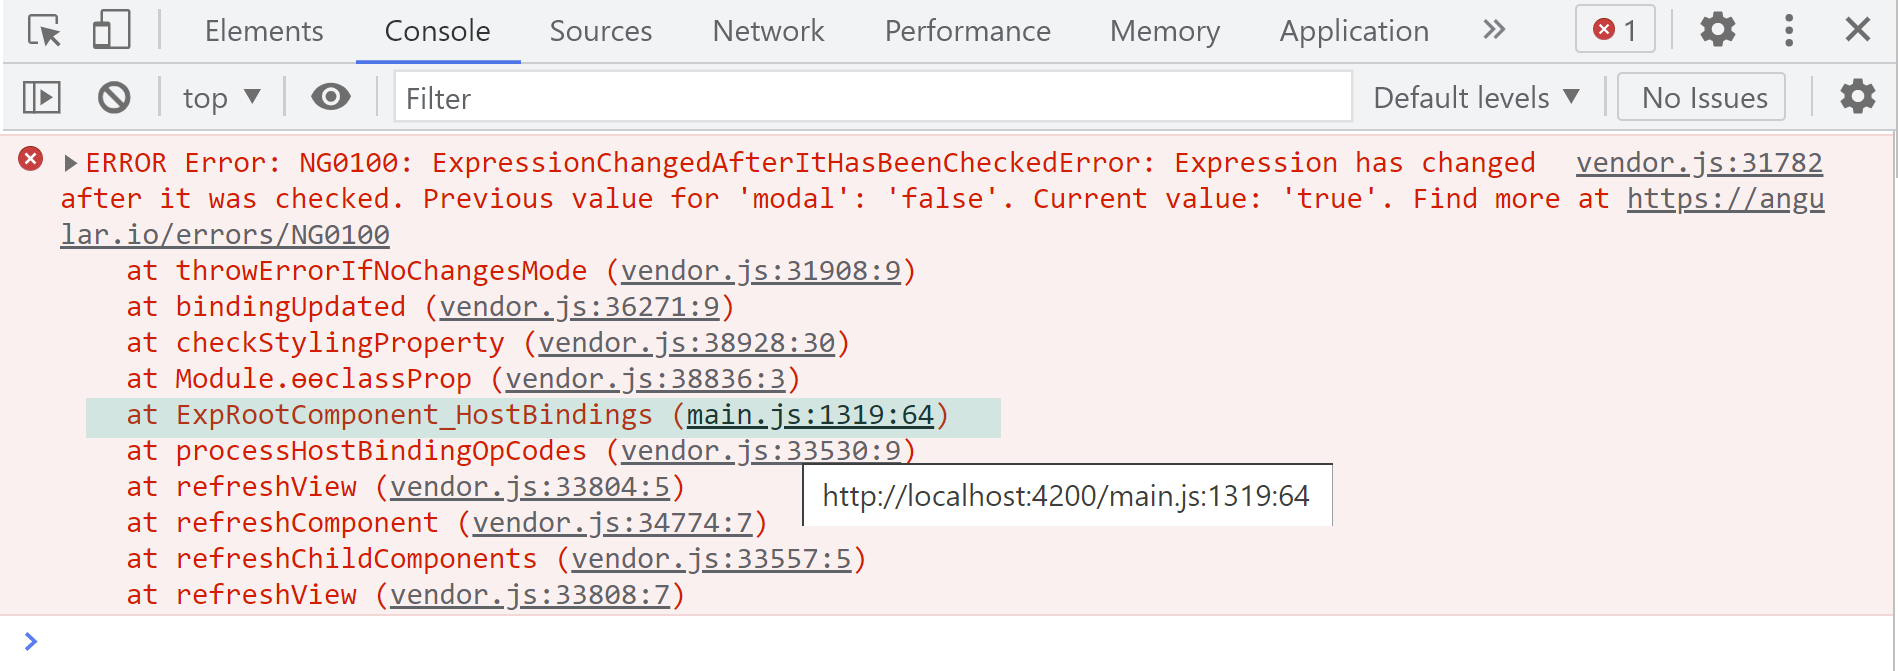
Task: Create a live expression with eye icon
Action: [331, 97]
